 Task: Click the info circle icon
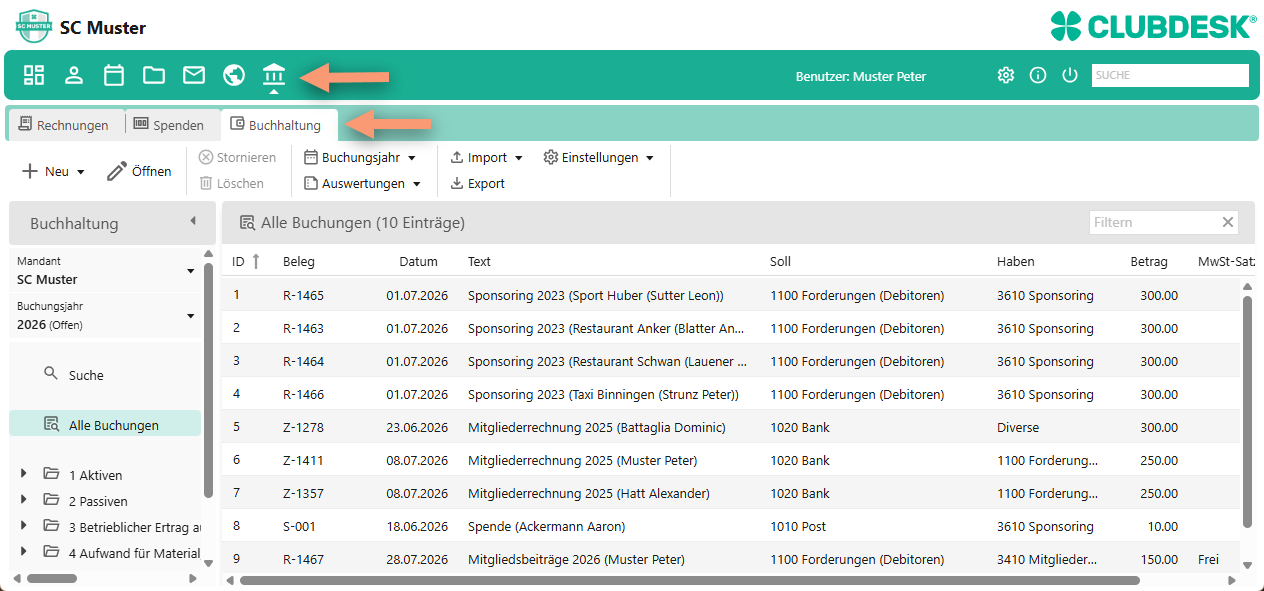(x=1038, y=75)
